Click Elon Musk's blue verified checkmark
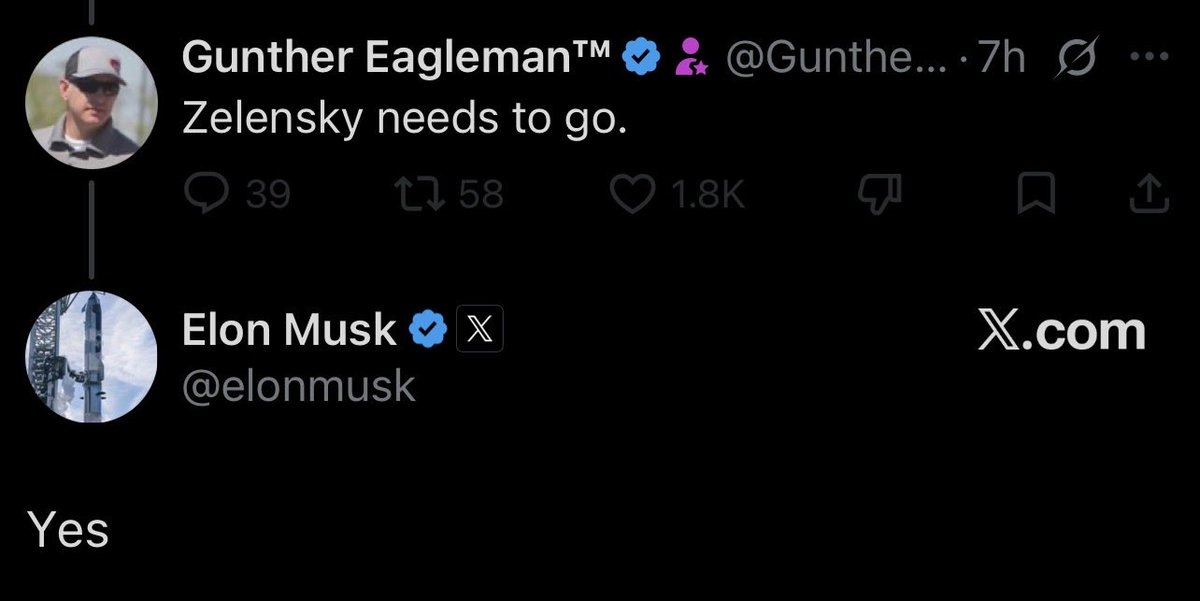The image size is (1200, 601). coord(428,329)
